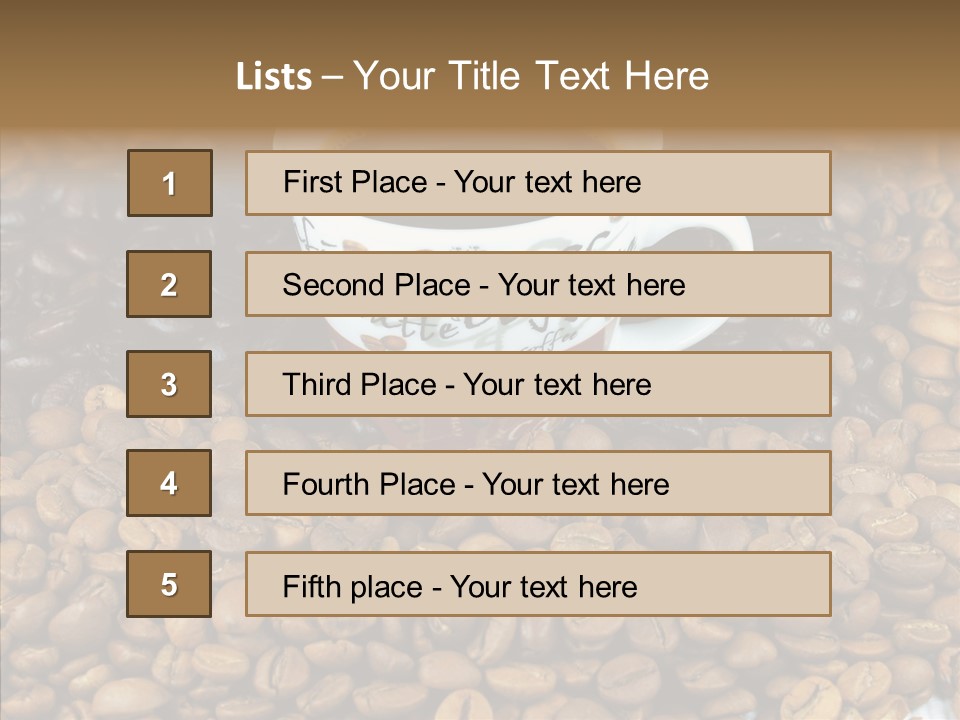Click the number 3 list marker
Image resolution: width=960 pixels, height=720 pixels.
coord(169,384)
